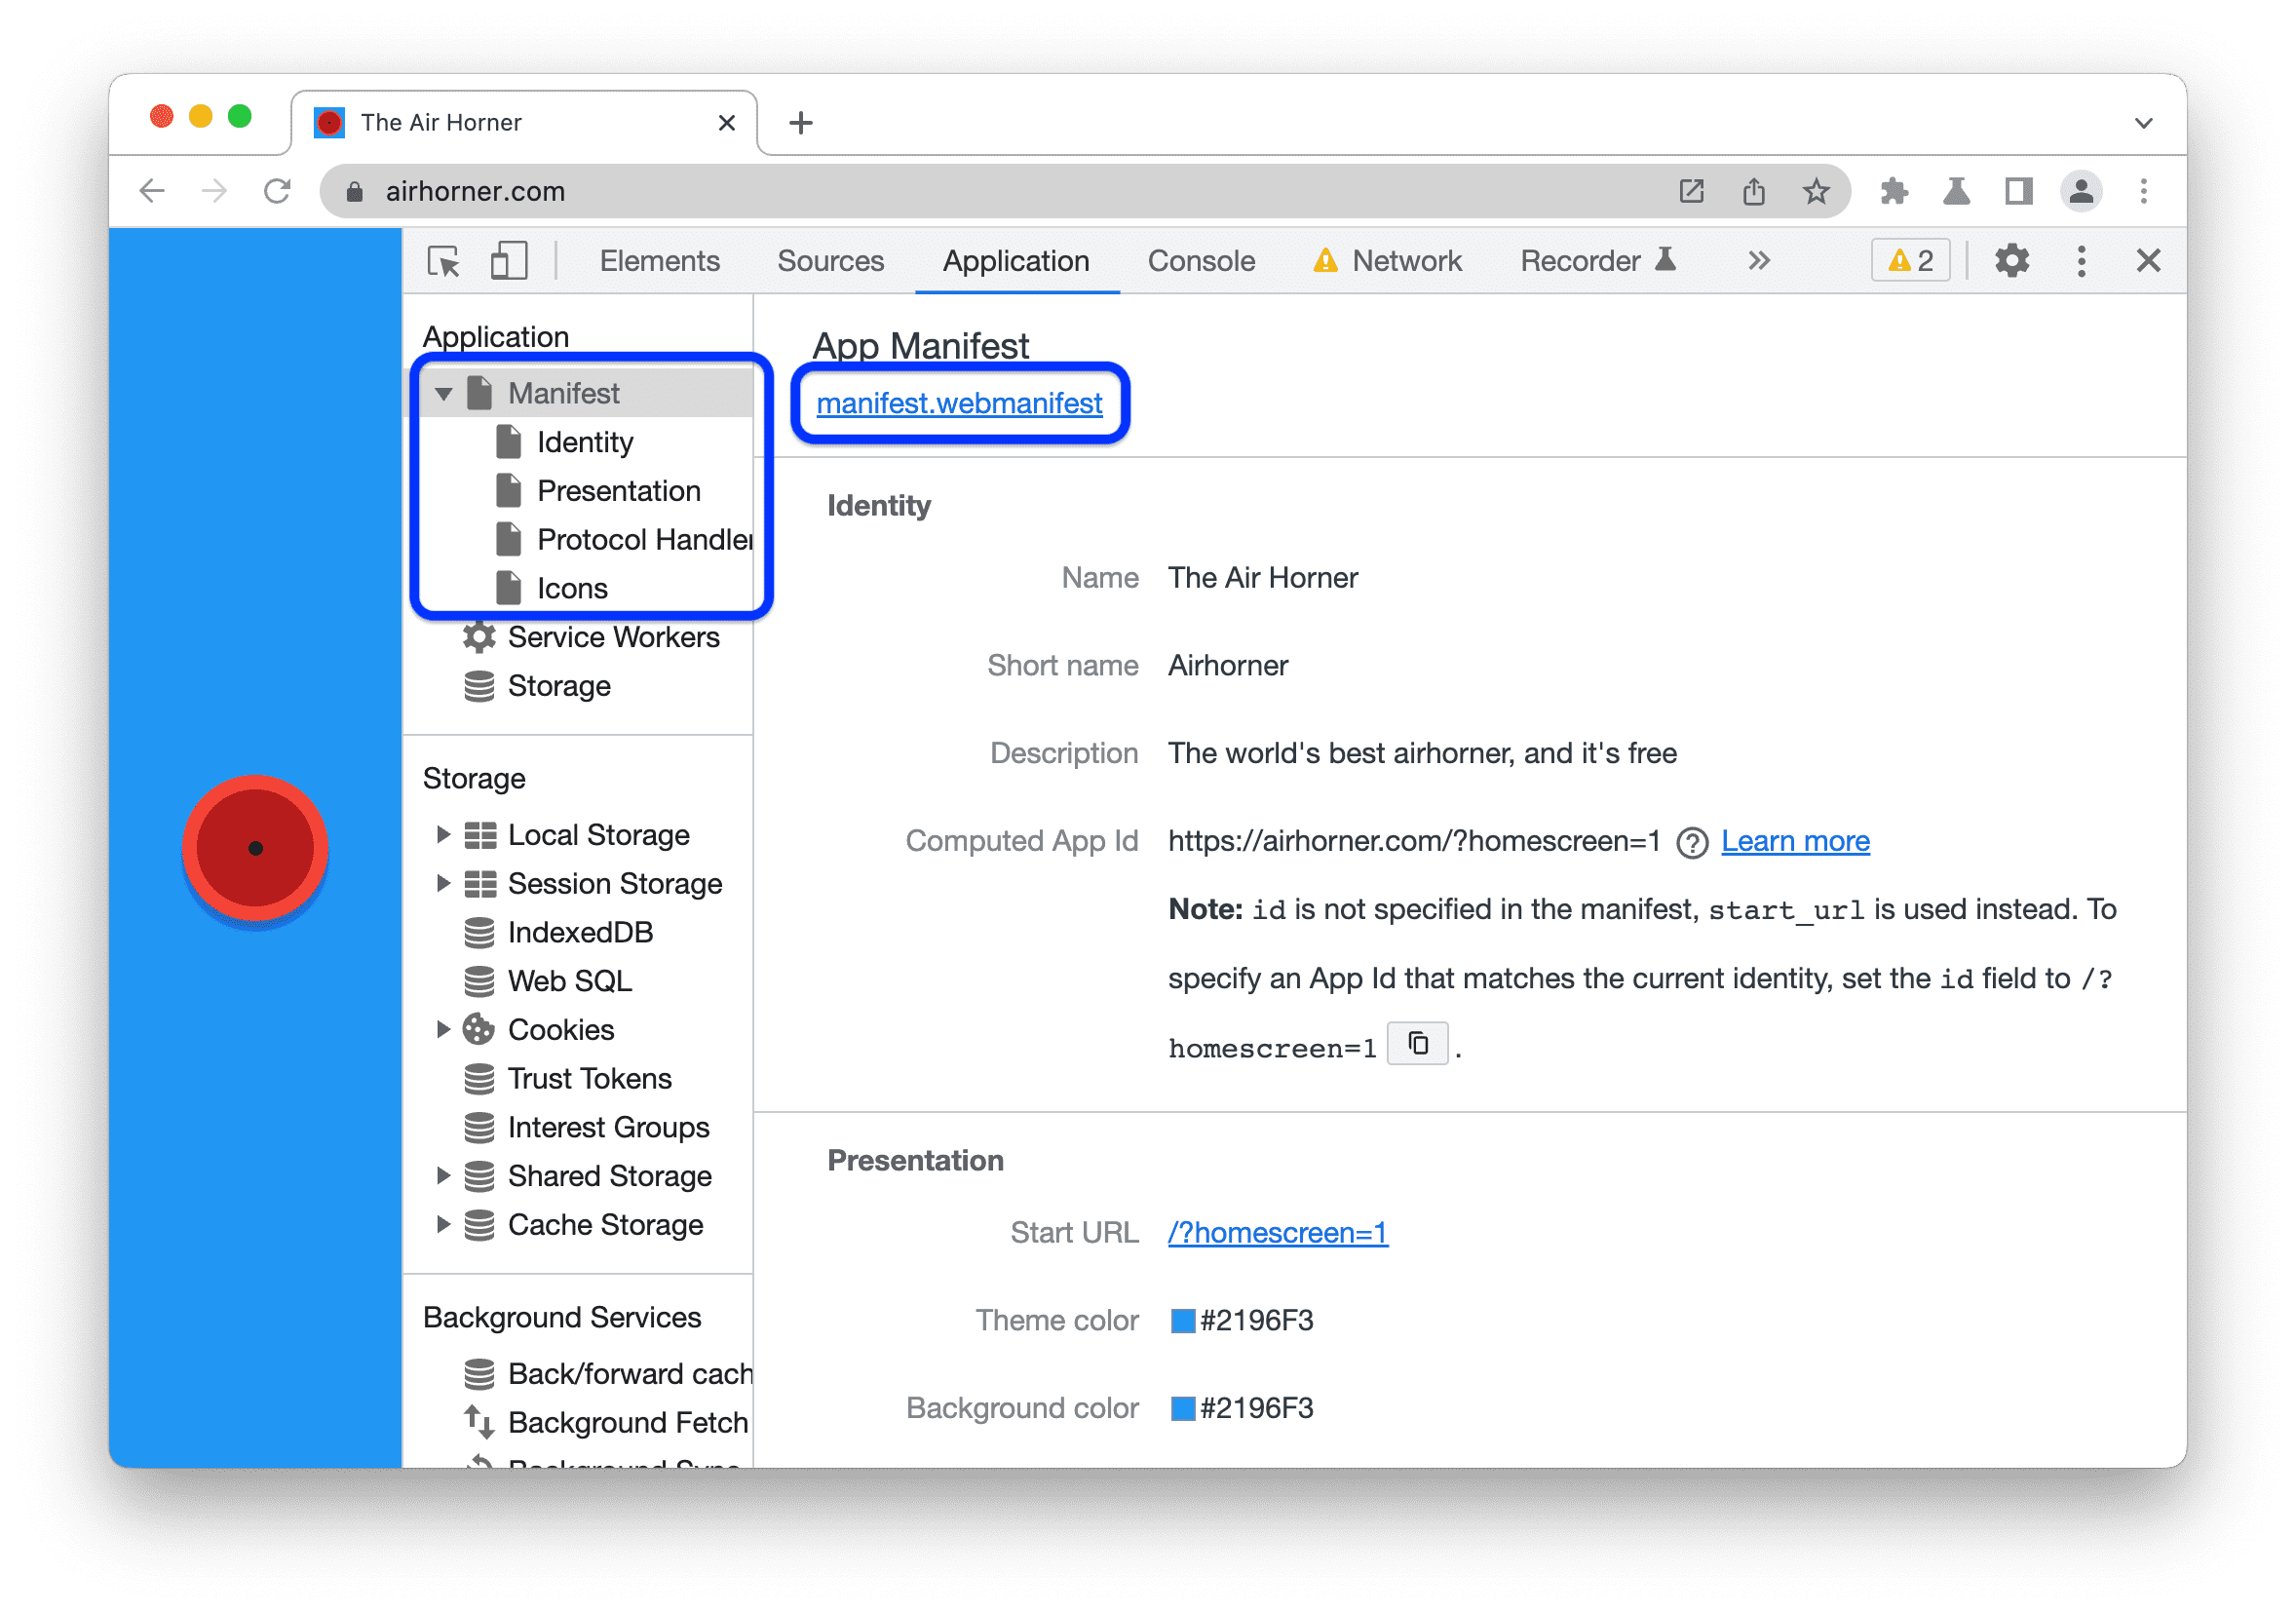The width and height of the screenshot is (2296, 1612).
Task: Click the copy homescreen id button
Action: (x=1417, y=1042)
